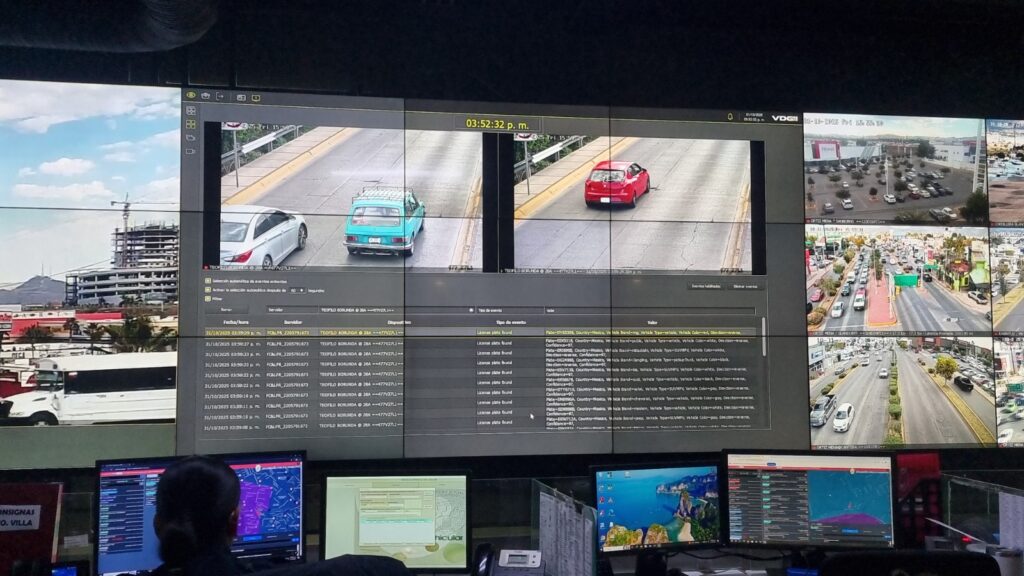Click the eye-shaped live view icon
This screenshot has width=1024, height=576.
(190, 96)
